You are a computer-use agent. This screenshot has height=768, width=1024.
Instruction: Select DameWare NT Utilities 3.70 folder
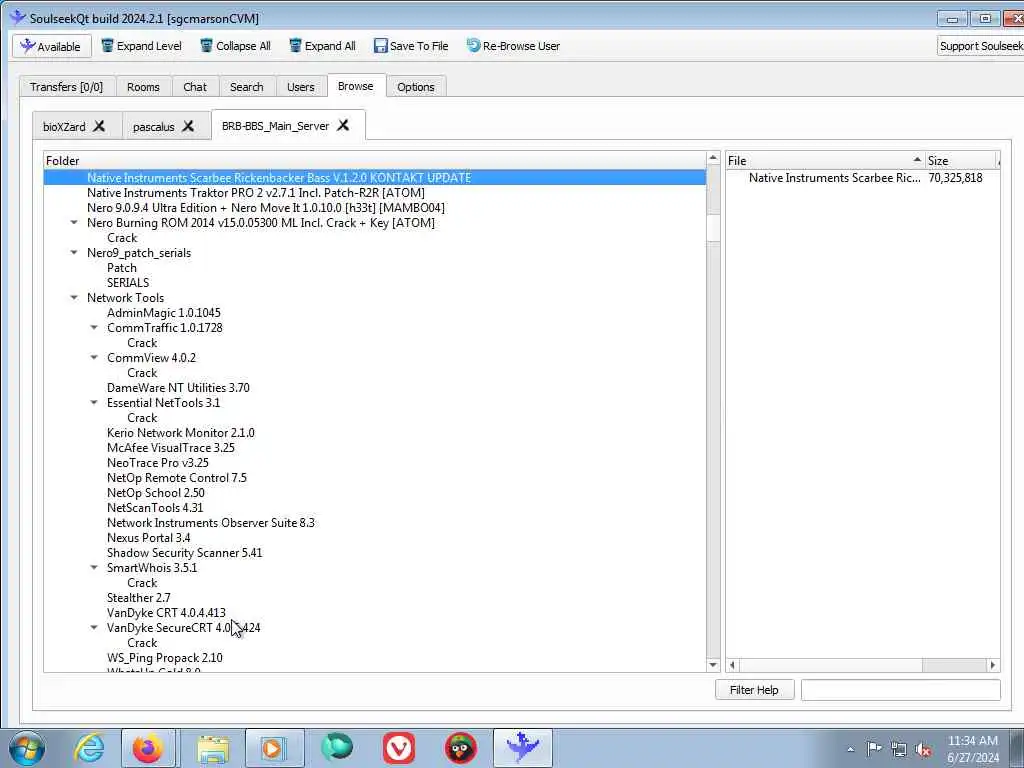[178, 388]
